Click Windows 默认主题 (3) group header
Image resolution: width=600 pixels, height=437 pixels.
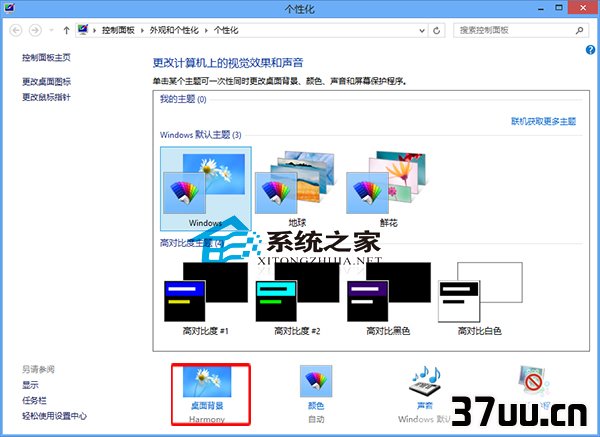coord(201,135)
